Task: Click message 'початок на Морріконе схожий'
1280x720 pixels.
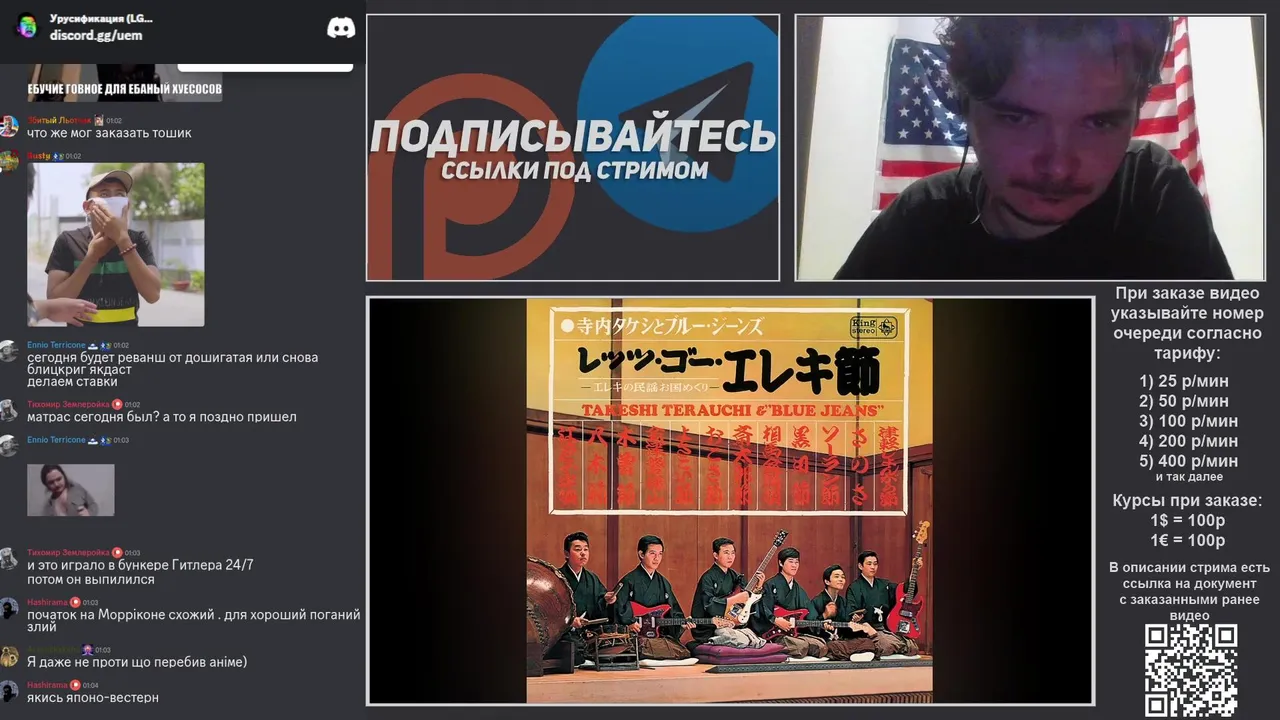Action: click(x=194, y=621)
